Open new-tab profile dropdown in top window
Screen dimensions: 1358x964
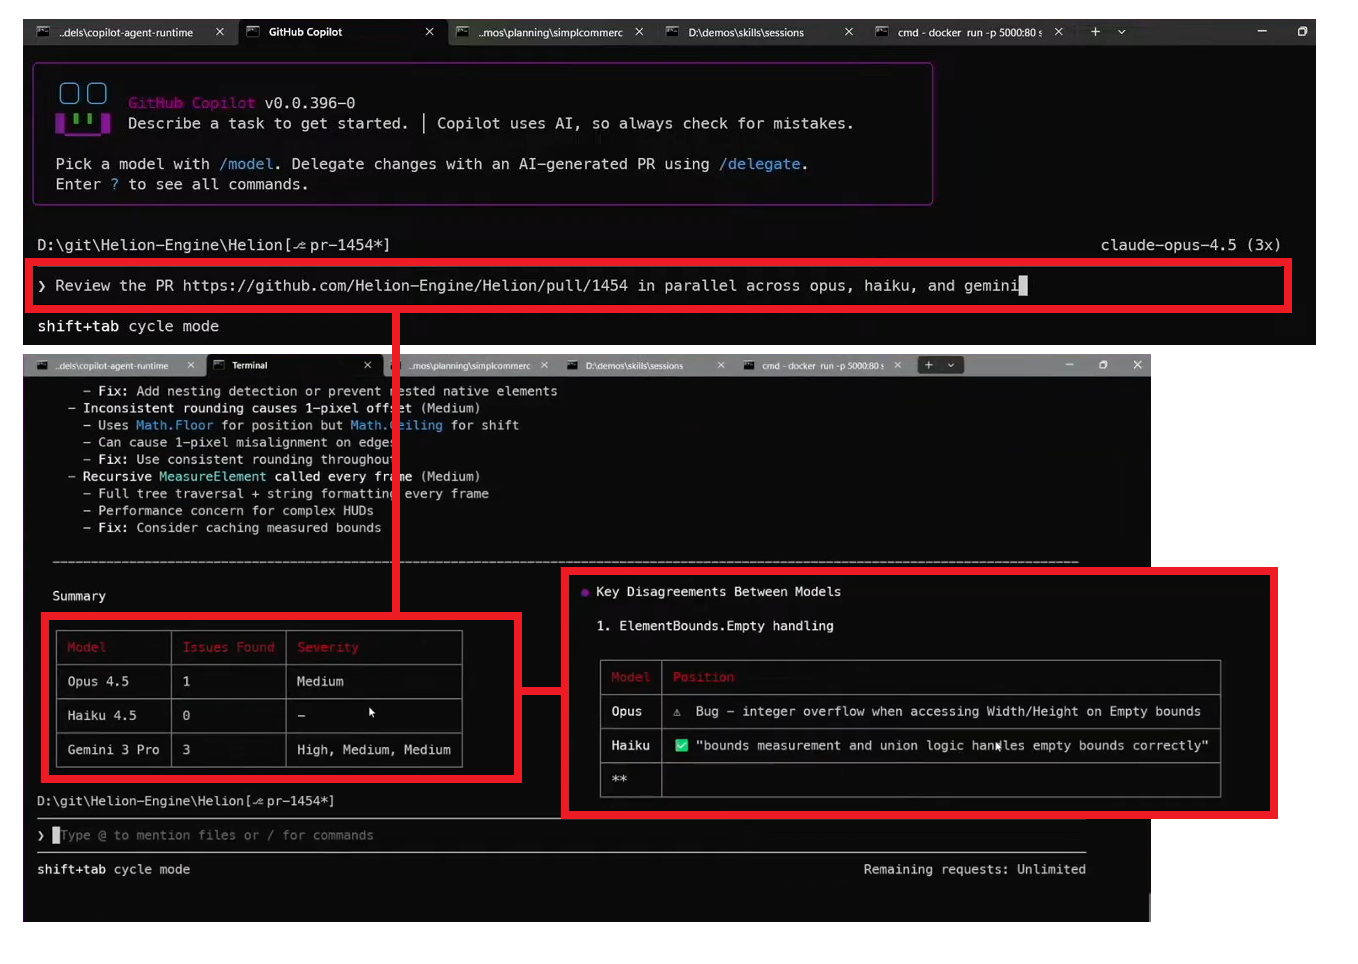1122,32
